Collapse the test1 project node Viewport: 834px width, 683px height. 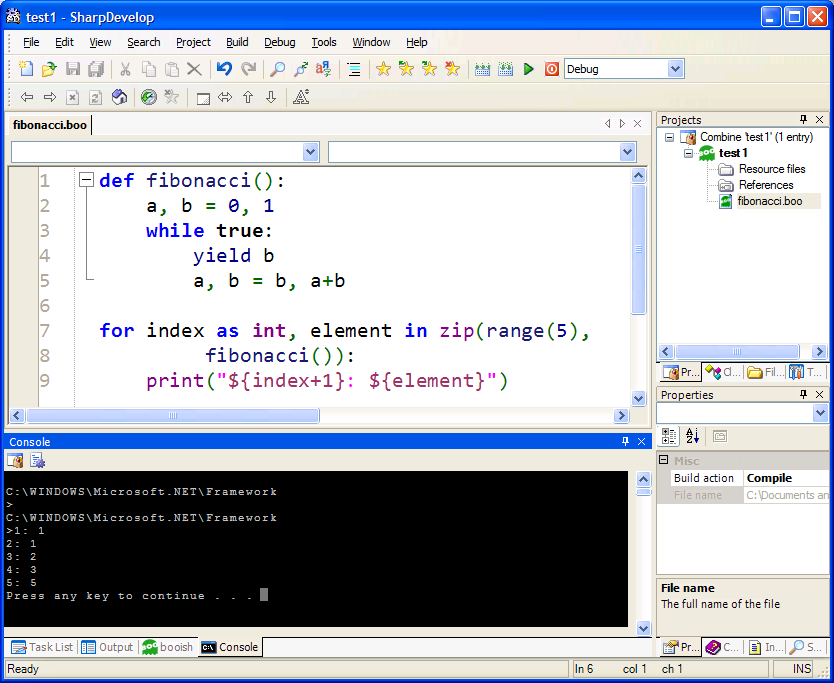[x=688, y=153]
